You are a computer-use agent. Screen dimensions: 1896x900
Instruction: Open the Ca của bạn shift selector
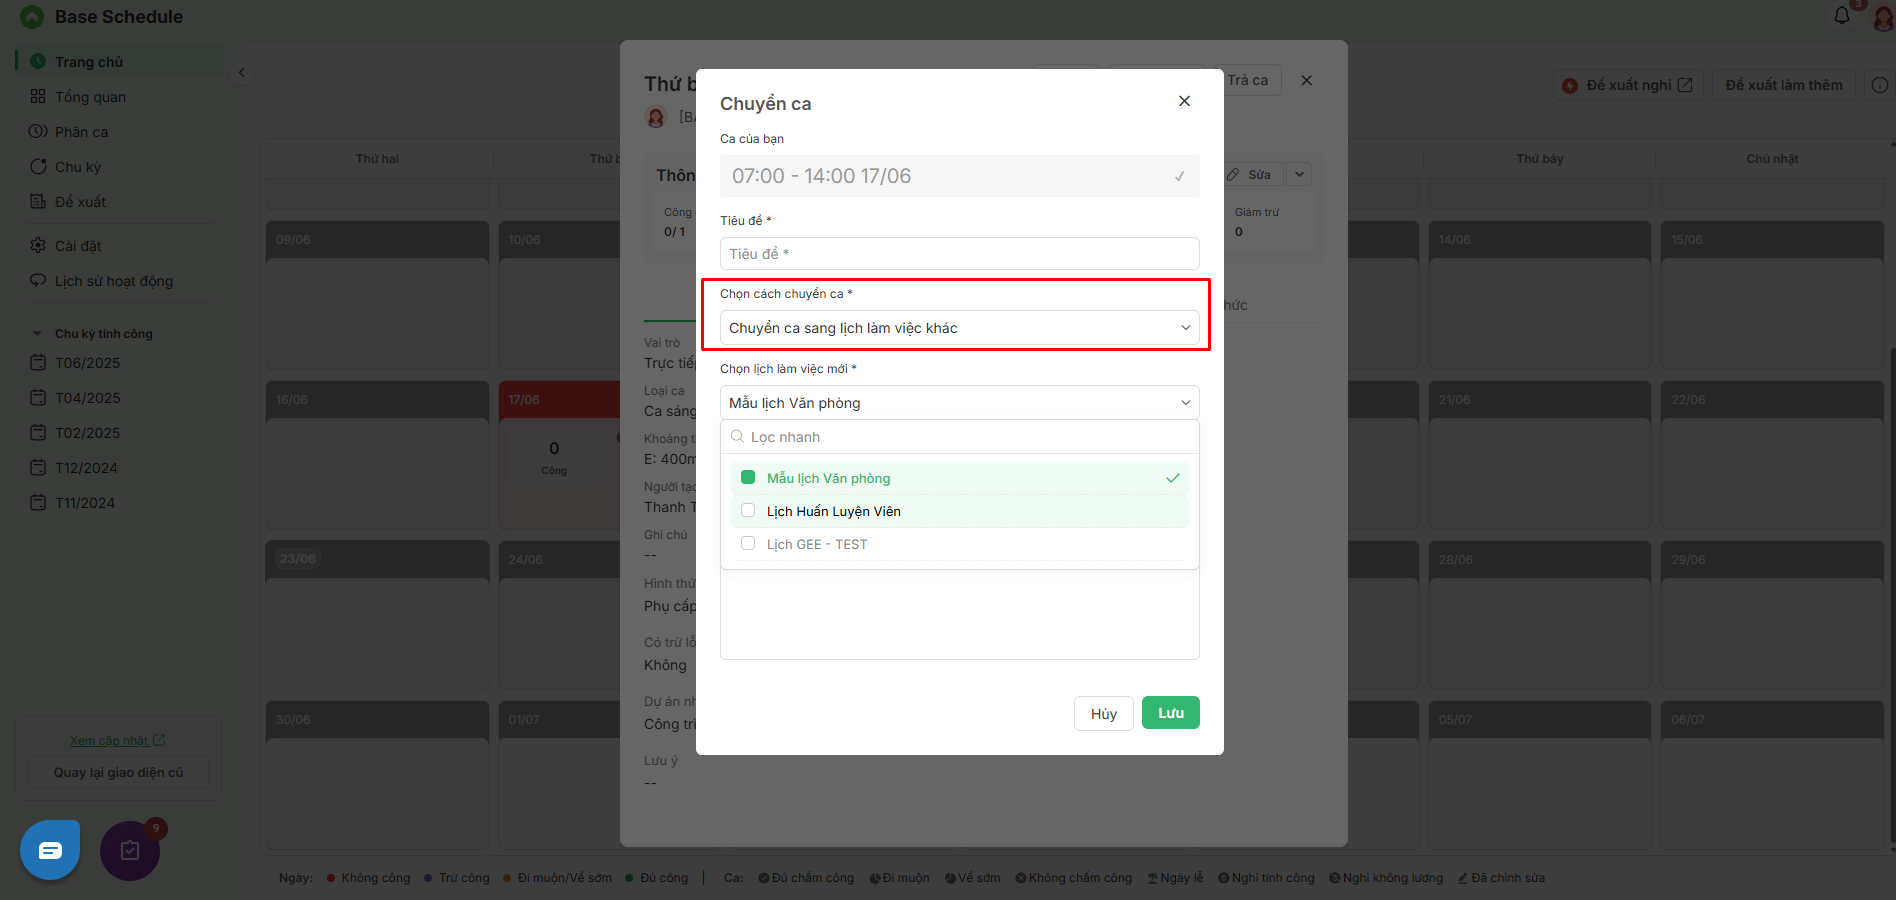click(x=959, y=176)
